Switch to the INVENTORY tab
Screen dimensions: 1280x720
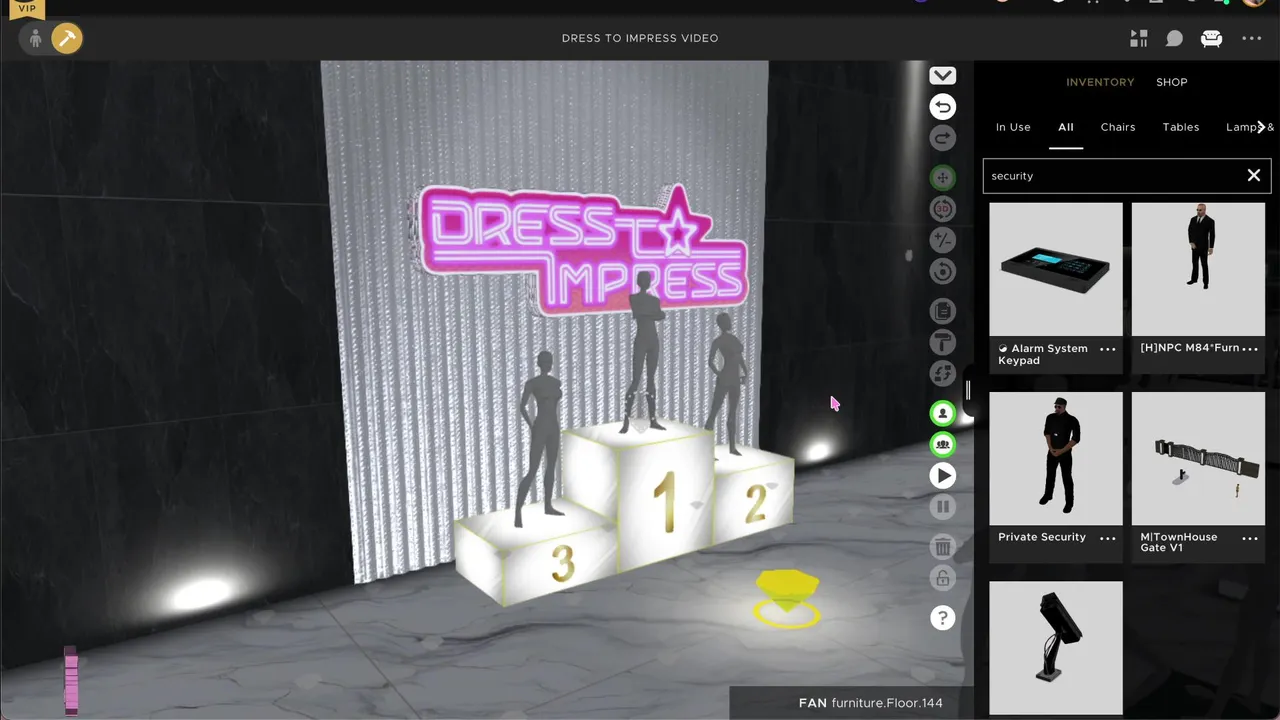(1100, 82)
